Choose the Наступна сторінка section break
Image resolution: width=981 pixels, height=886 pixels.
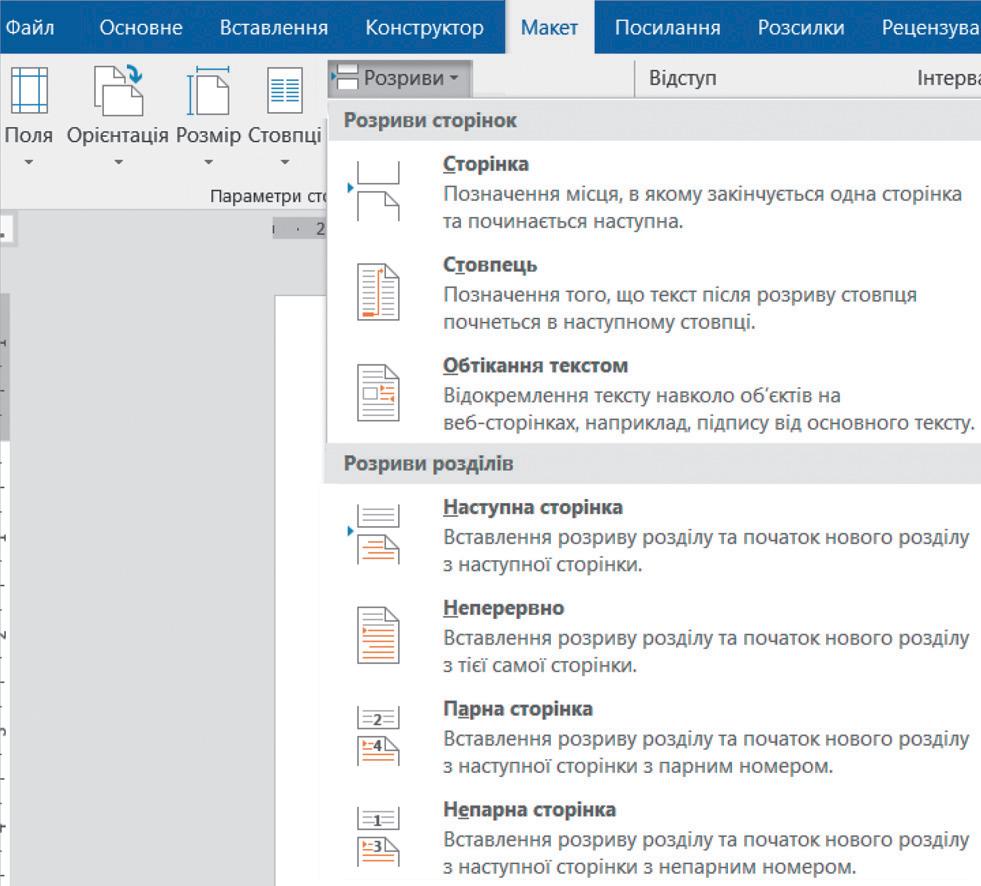[x=532, y=508]
